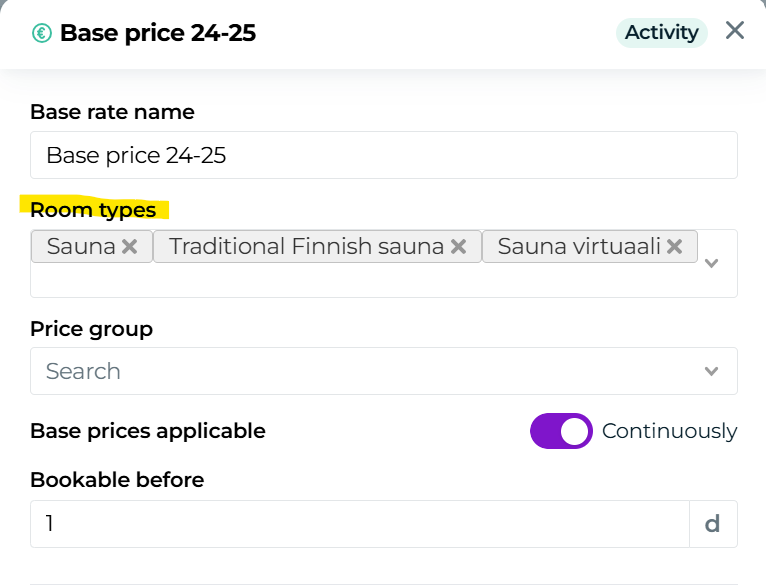766x587 pixels.
Task: Click the Base prices applicable label
Action: pyautogui.click(x=148, y=431)
